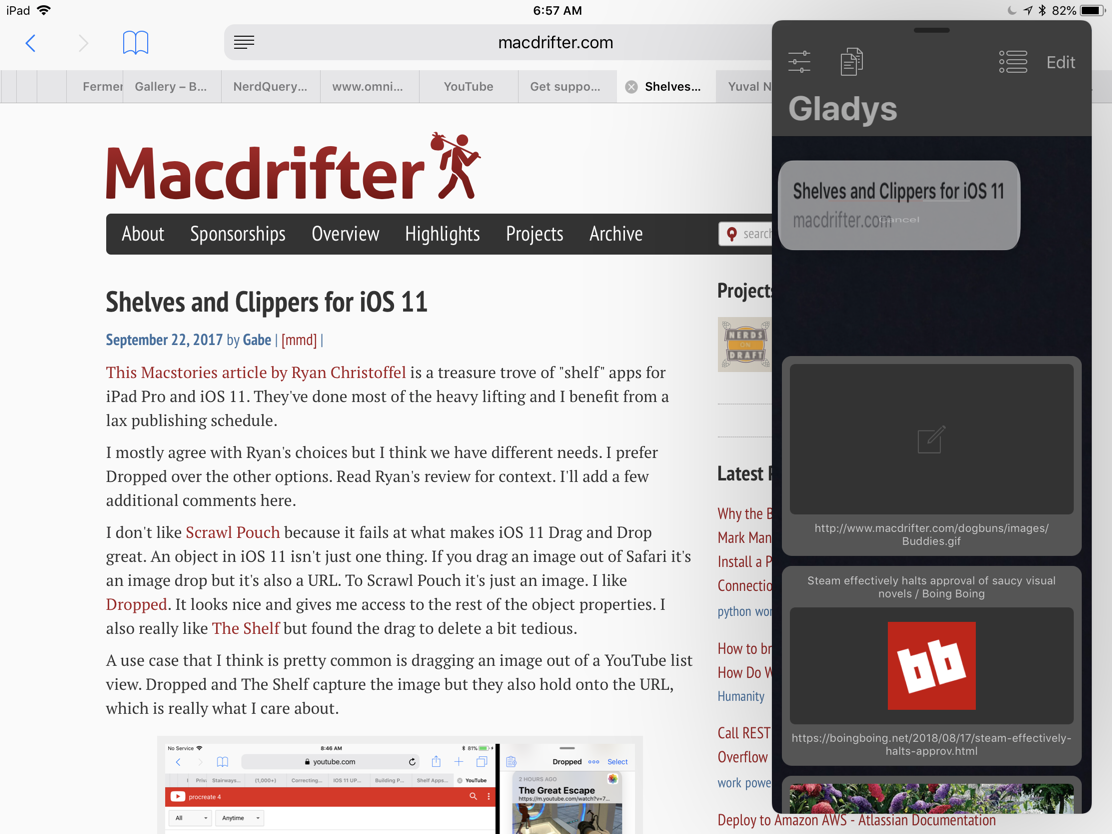Viewport: 1112px width, 834px height.
Task: Follow the Scrawl Pouch link
Action: [233, 533]
